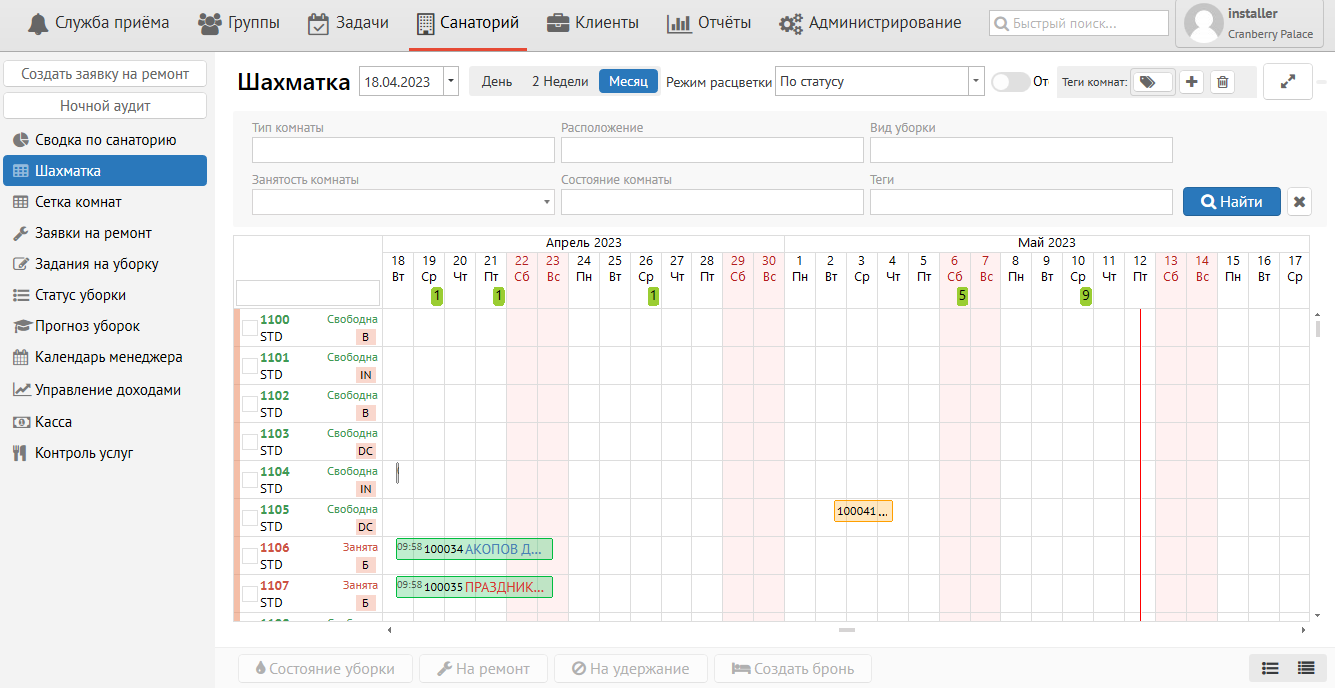Expand the 'По статусу' coloring mode dropdown
Viewport: 1335px width, 688px height.
point(976,82)
